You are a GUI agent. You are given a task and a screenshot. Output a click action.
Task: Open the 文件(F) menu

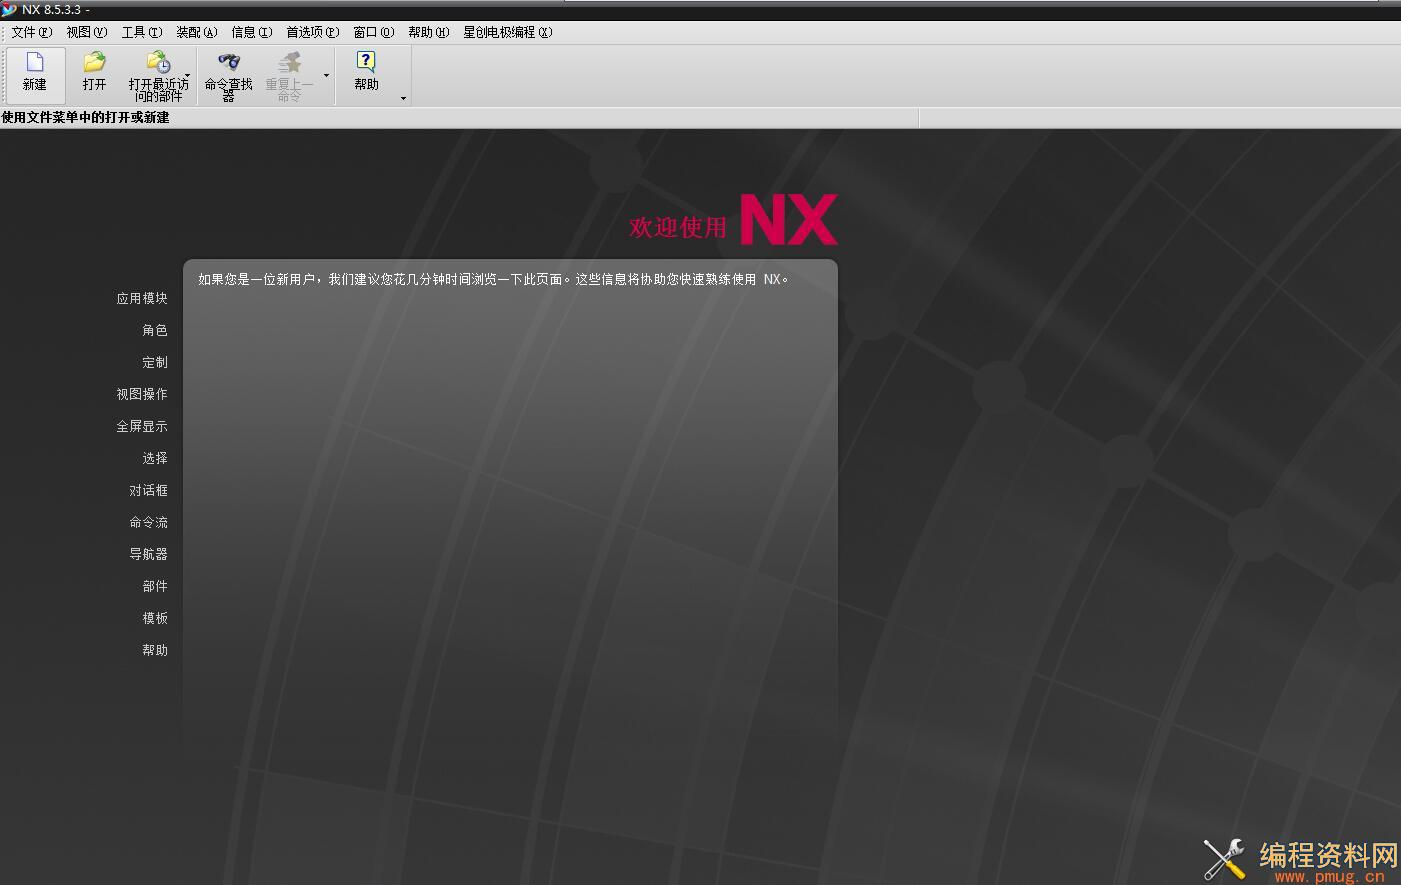(32, 32)
